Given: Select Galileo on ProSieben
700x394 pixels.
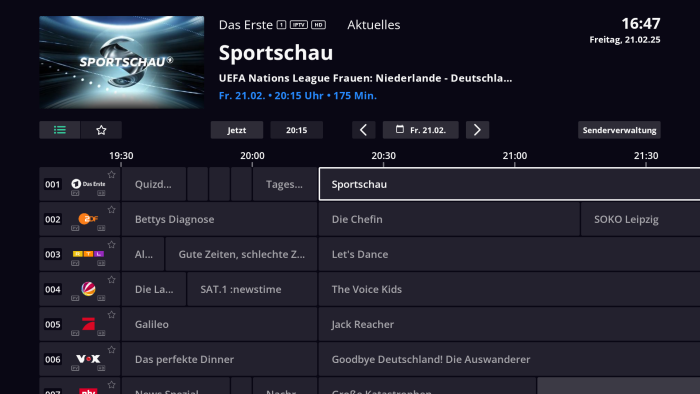Looking at the screenshot, I should coord(219,324).
